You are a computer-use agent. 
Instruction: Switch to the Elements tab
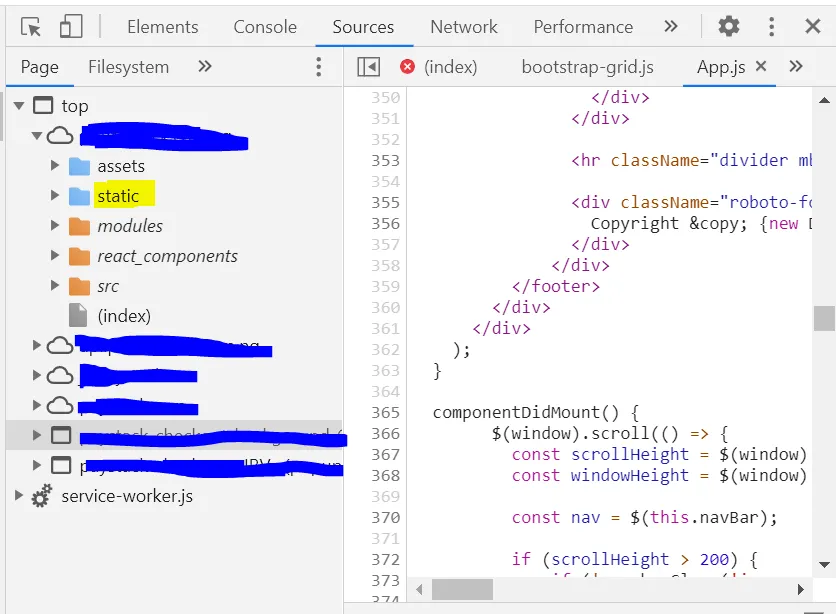tap(163, 27)
